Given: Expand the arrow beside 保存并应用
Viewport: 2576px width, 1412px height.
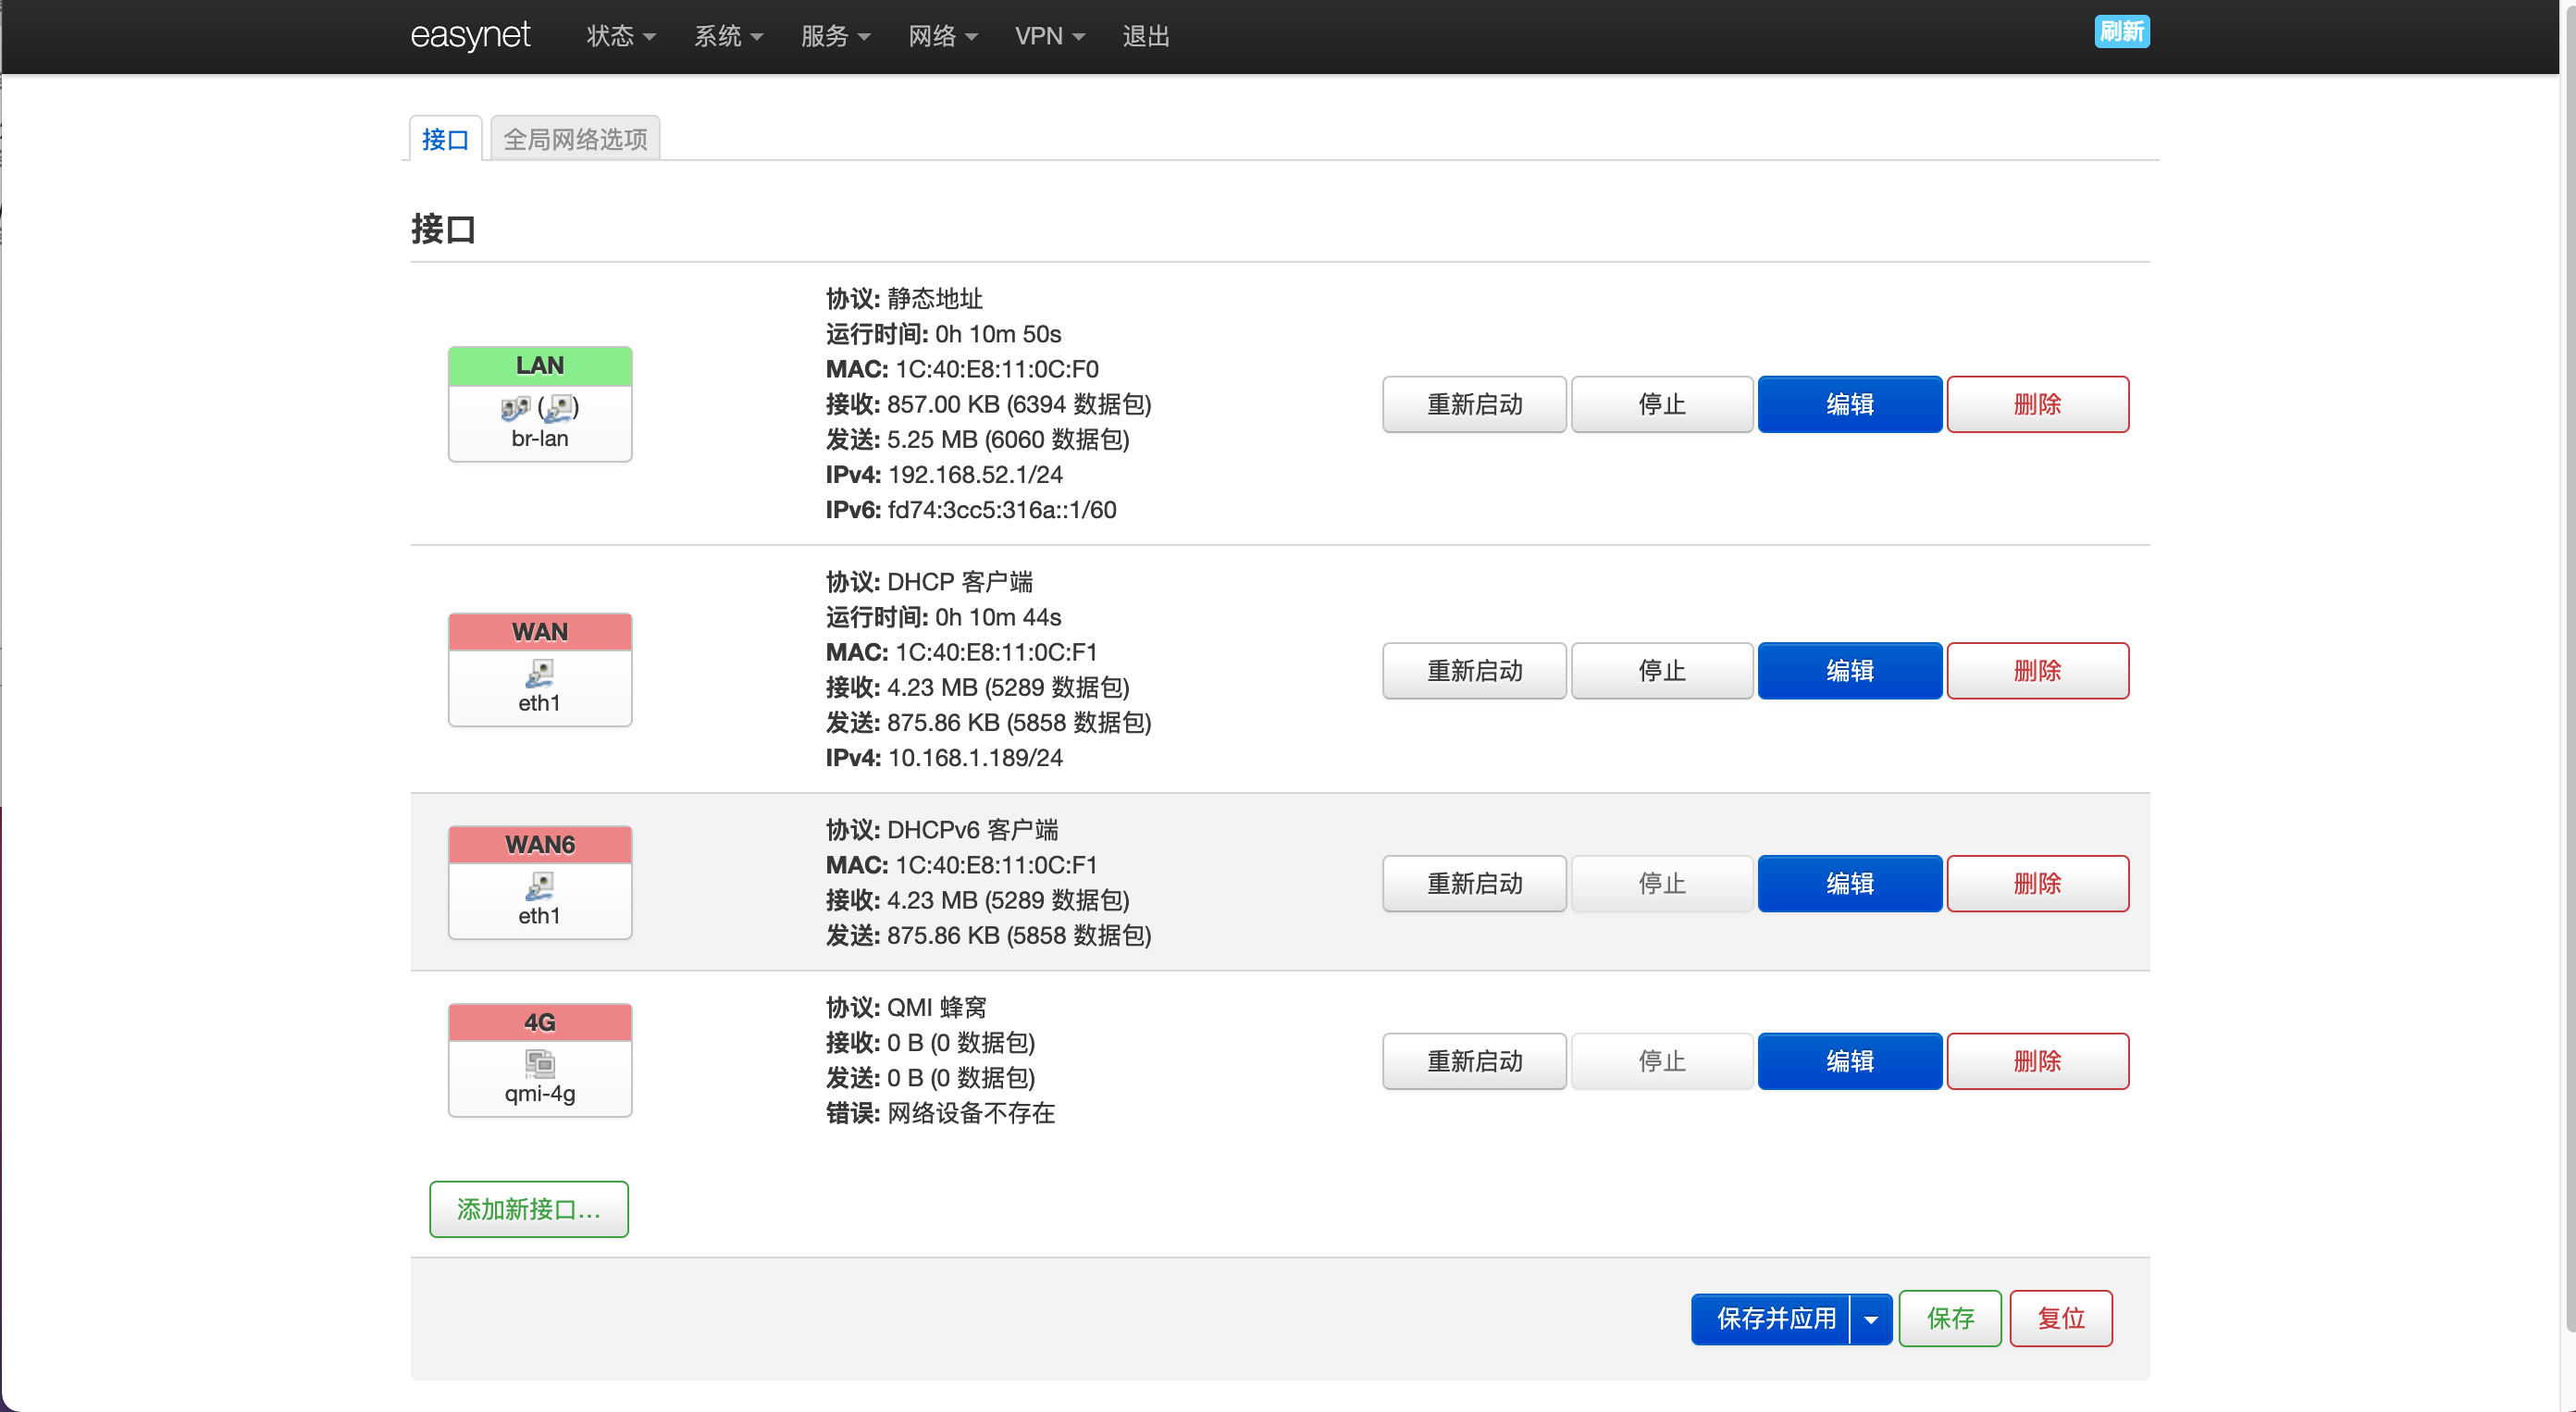Looking at the screenshot, I should click(x=1871, y=1319).
